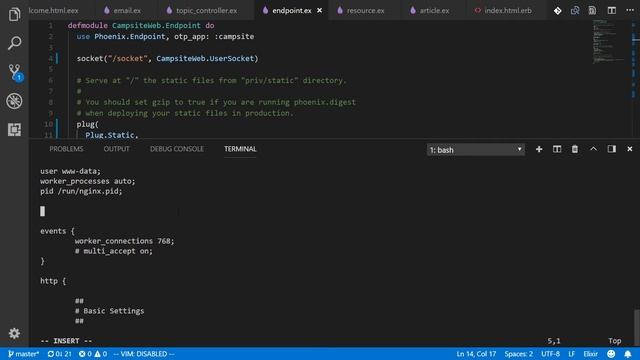Change the LF end of line sequence
The image size is (640, 360).
pyautogui.click(x=571, y=354)
